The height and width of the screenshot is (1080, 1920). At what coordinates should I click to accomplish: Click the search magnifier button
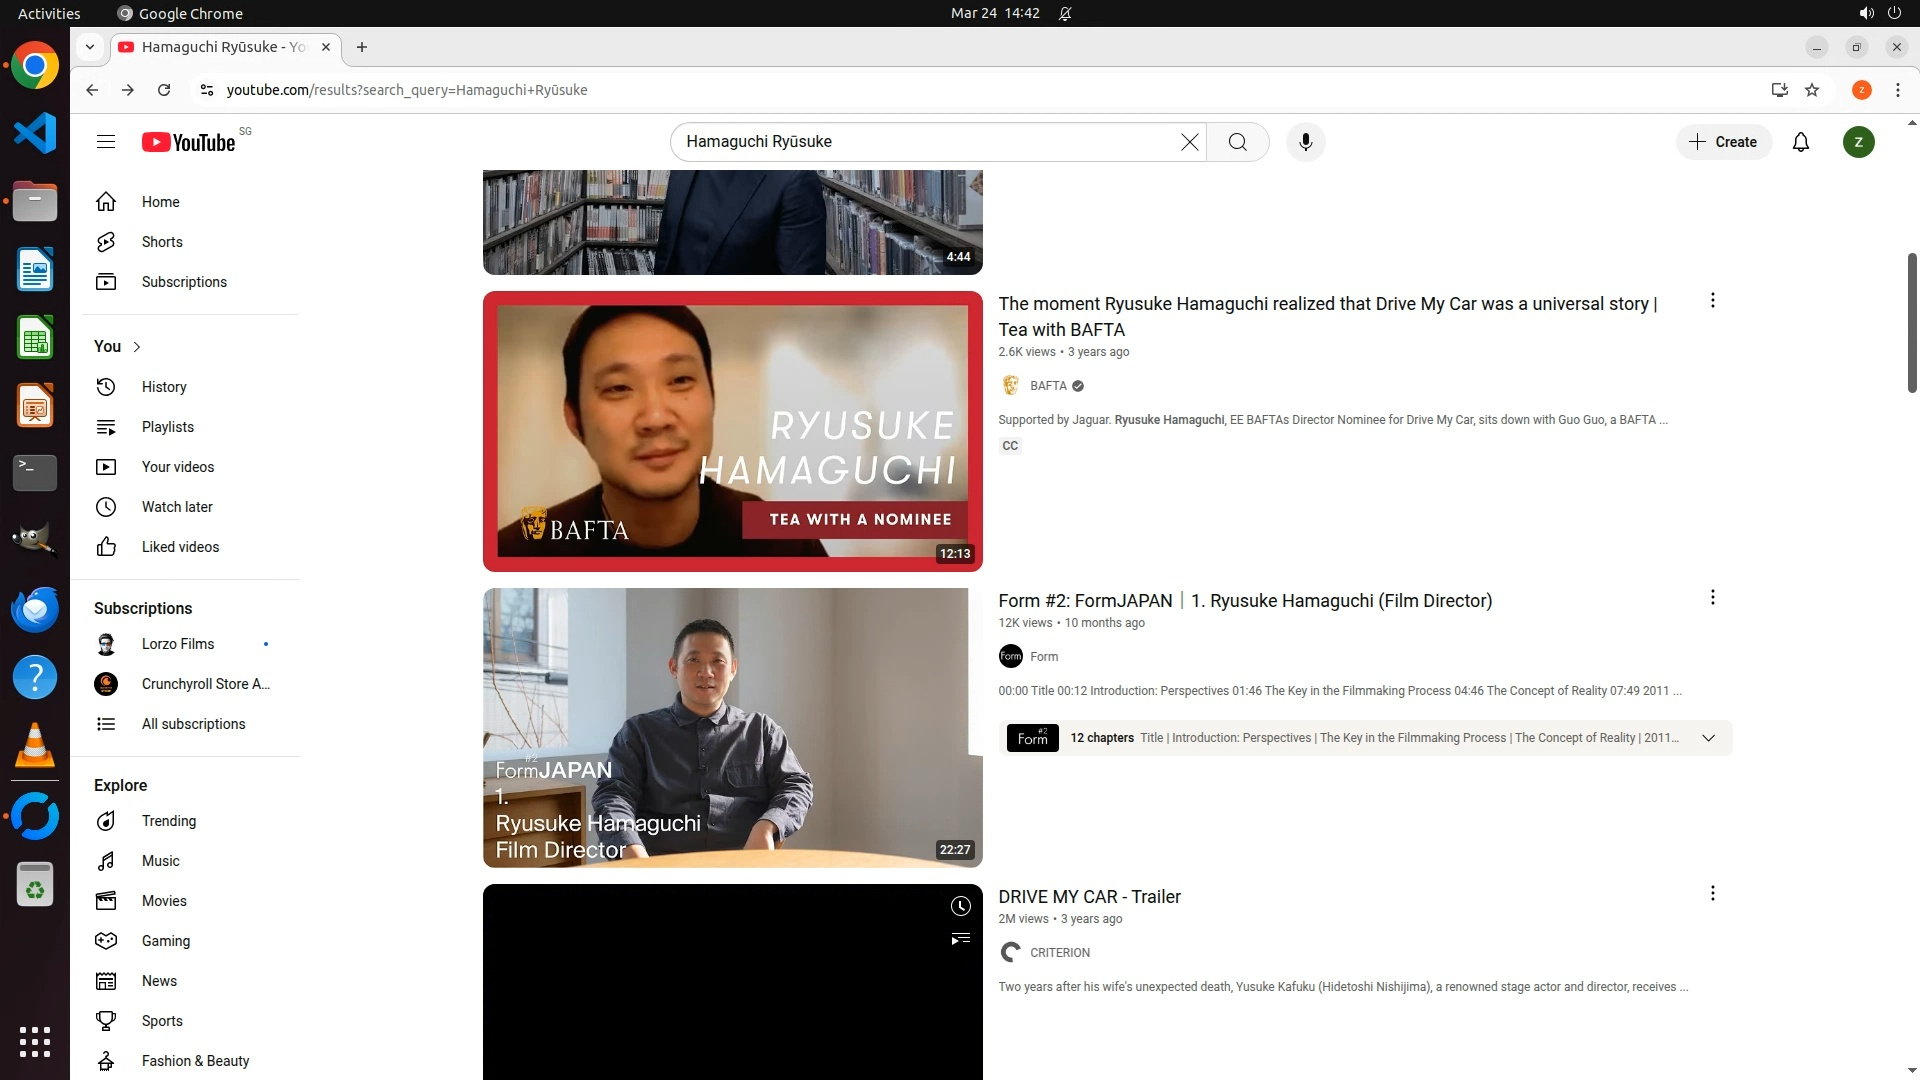1237,142
